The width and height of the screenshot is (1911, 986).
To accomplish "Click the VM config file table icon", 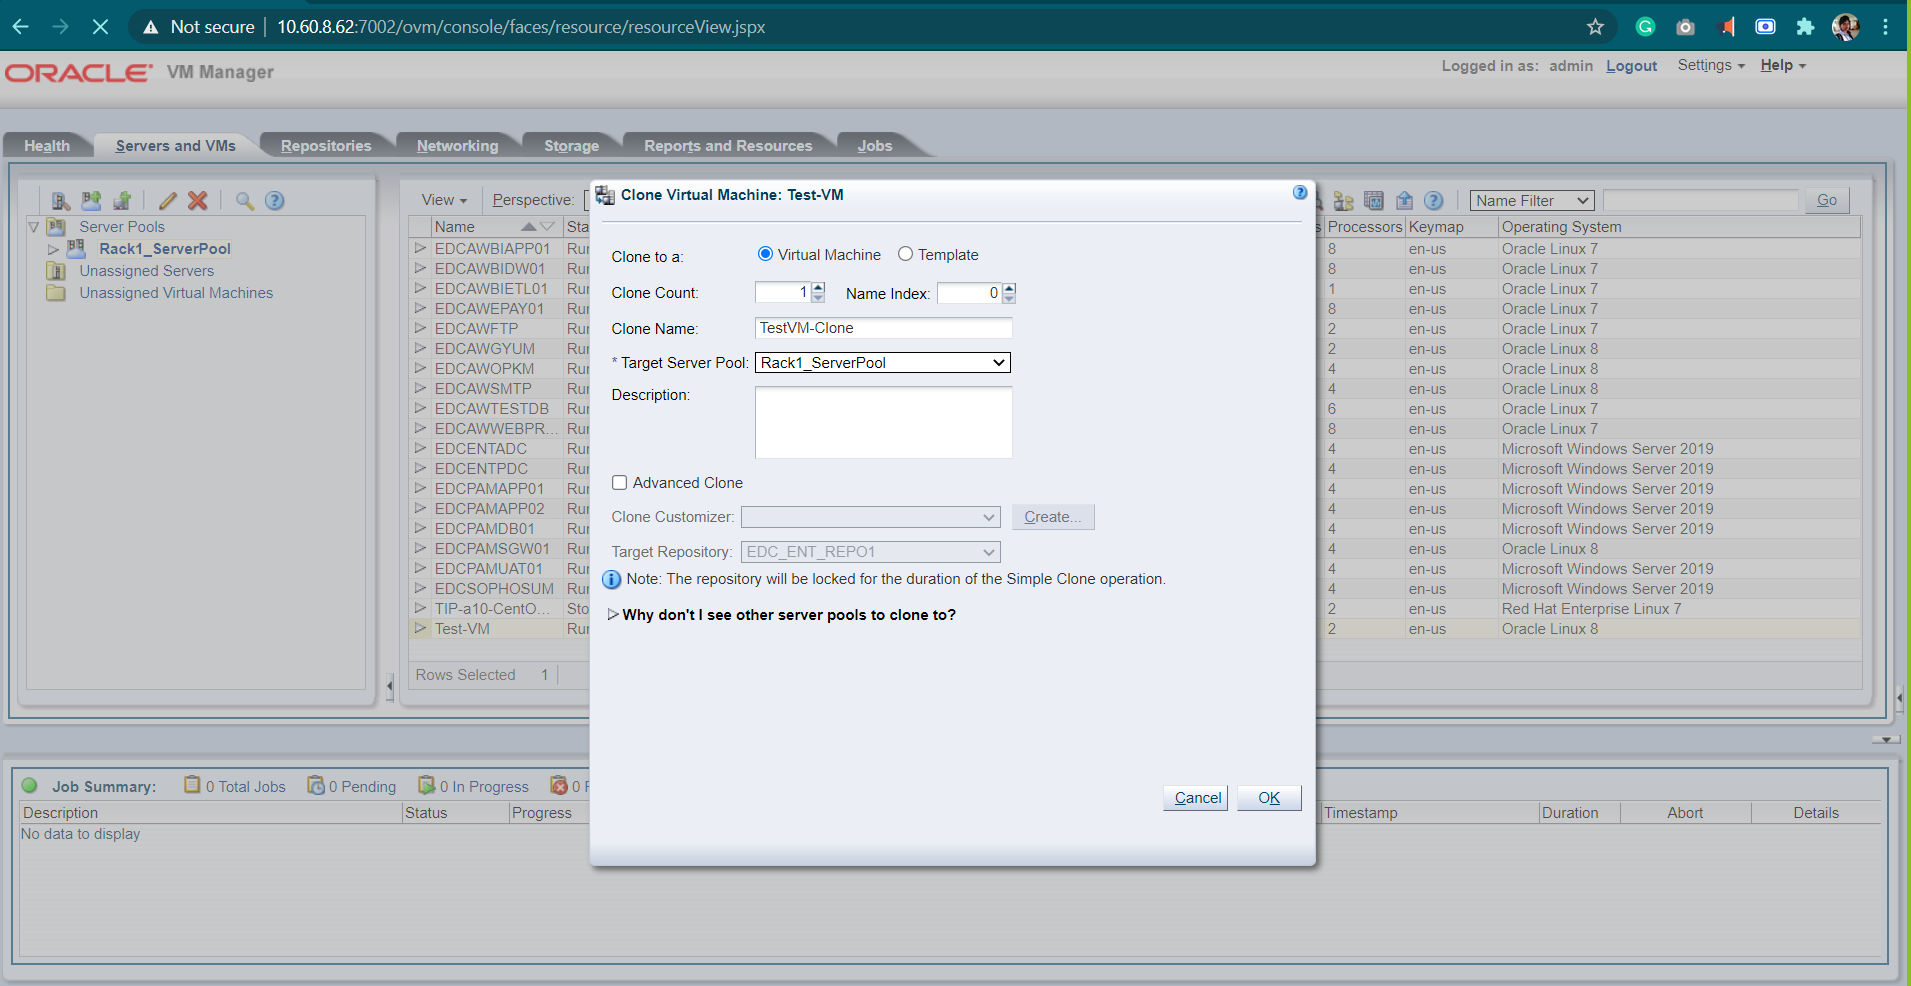I will [1374, 201].
